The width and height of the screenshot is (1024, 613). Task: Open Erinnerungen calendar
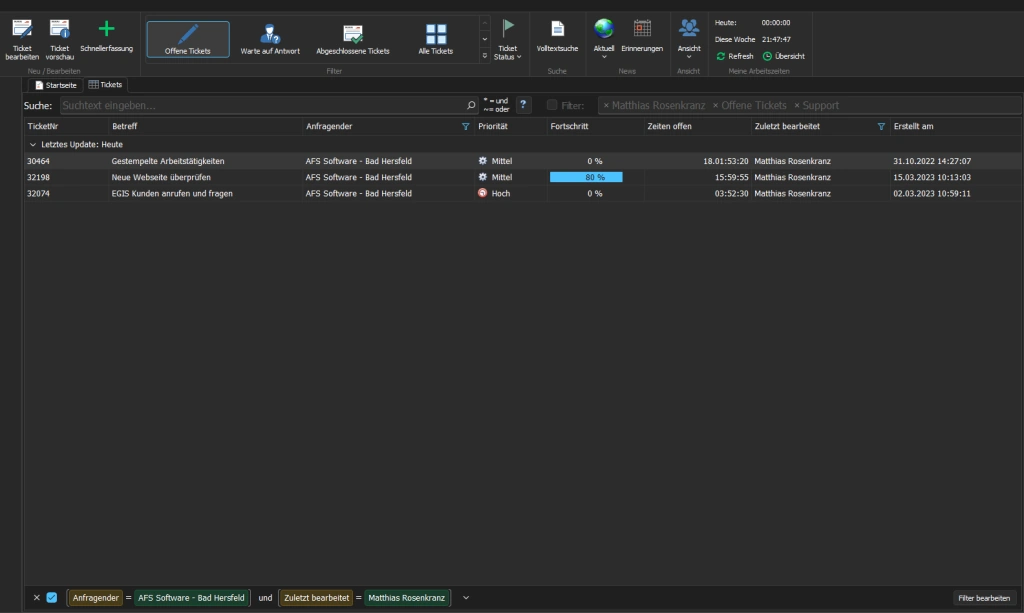[x=642, y=36]
